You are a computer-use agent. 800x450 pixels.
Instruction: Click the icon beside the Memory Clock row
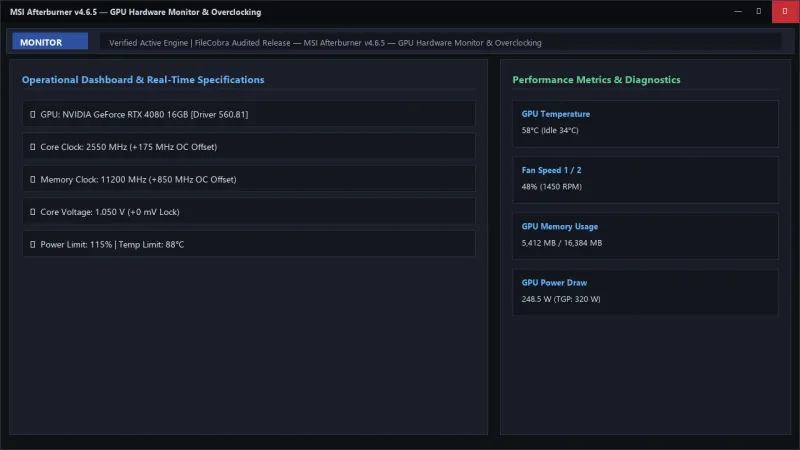(x=33, y=180)
